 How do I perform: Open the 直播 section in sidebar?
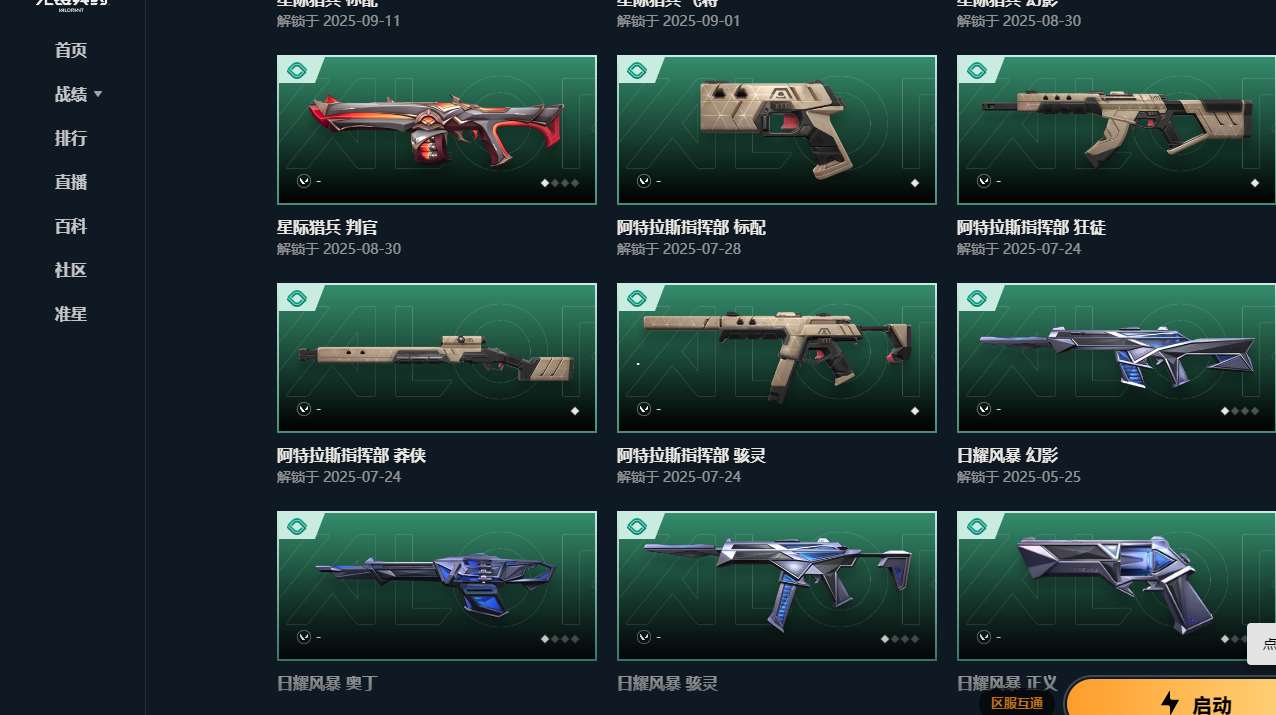71,182
